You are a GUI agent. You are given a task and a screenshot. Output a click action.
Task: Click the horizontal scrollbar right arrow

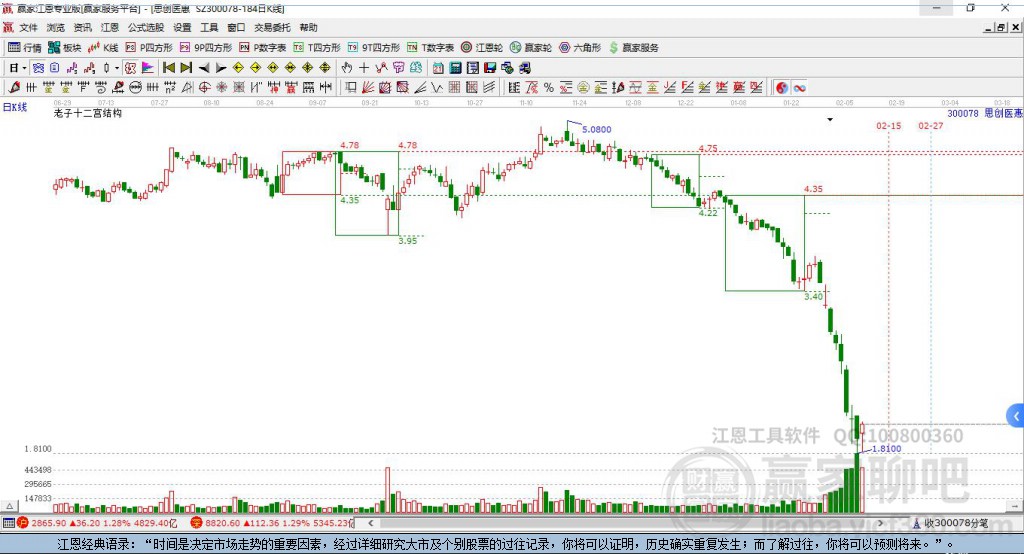click(880, 523)
